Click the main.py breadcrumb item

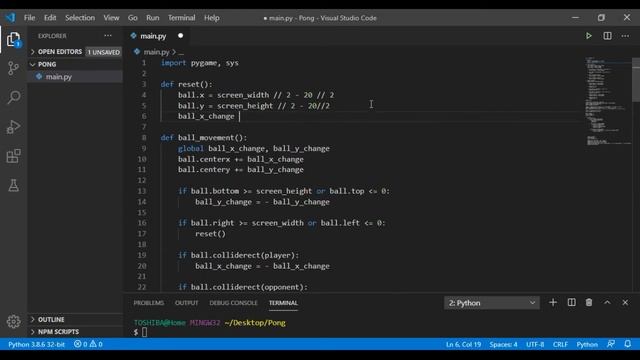pyautogui.click(x=156, y=52)
